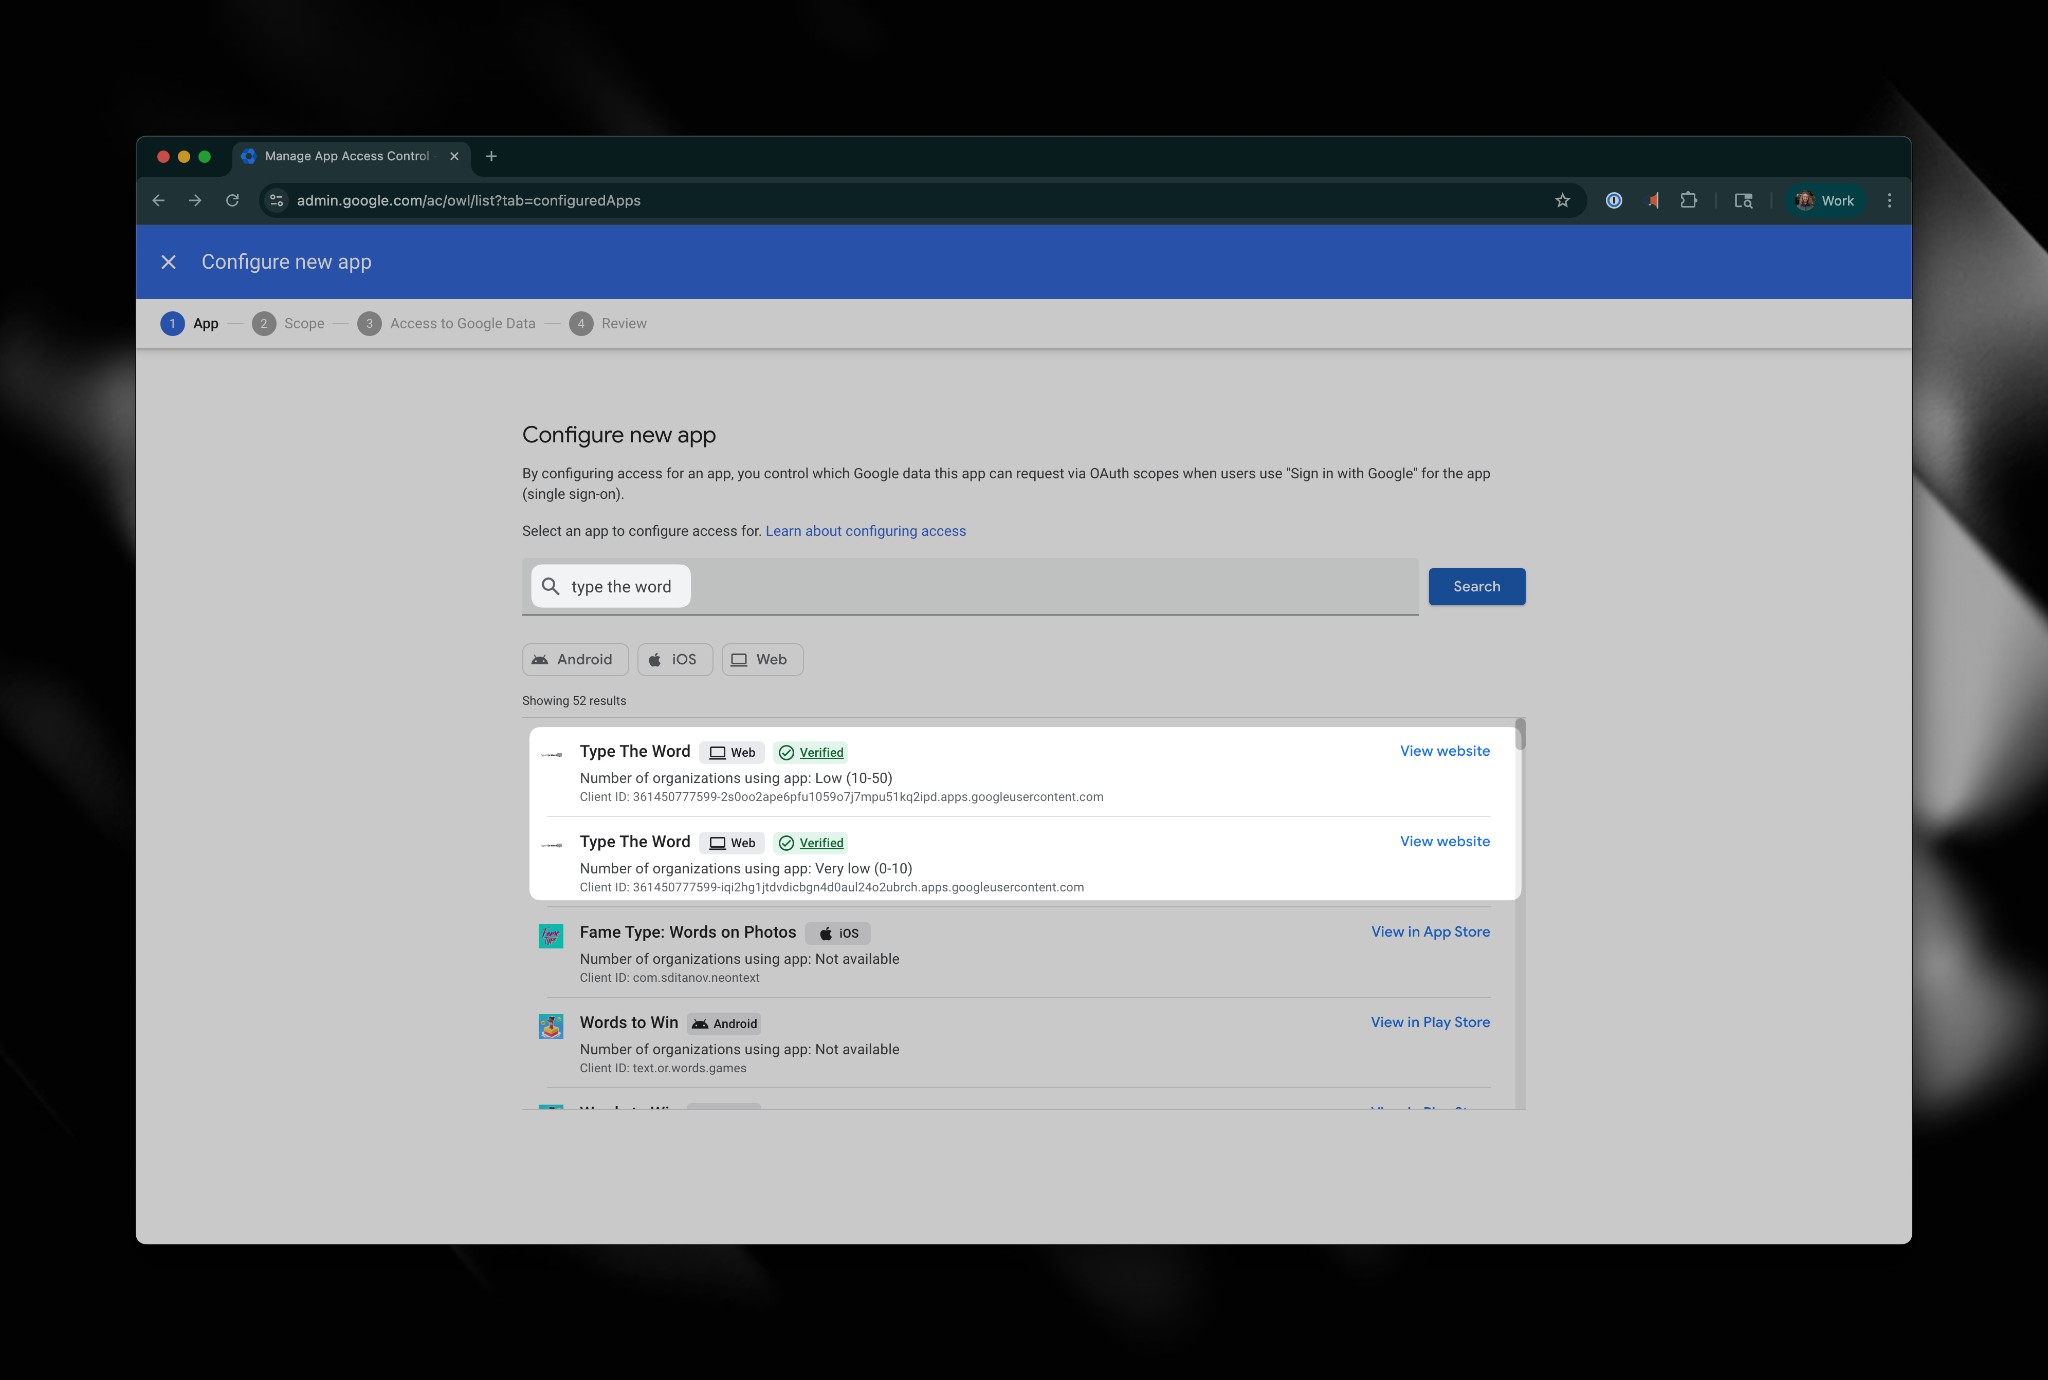Filter results by Android
This screenshot has height=1380, width=2048.
[x=575, y=660]
